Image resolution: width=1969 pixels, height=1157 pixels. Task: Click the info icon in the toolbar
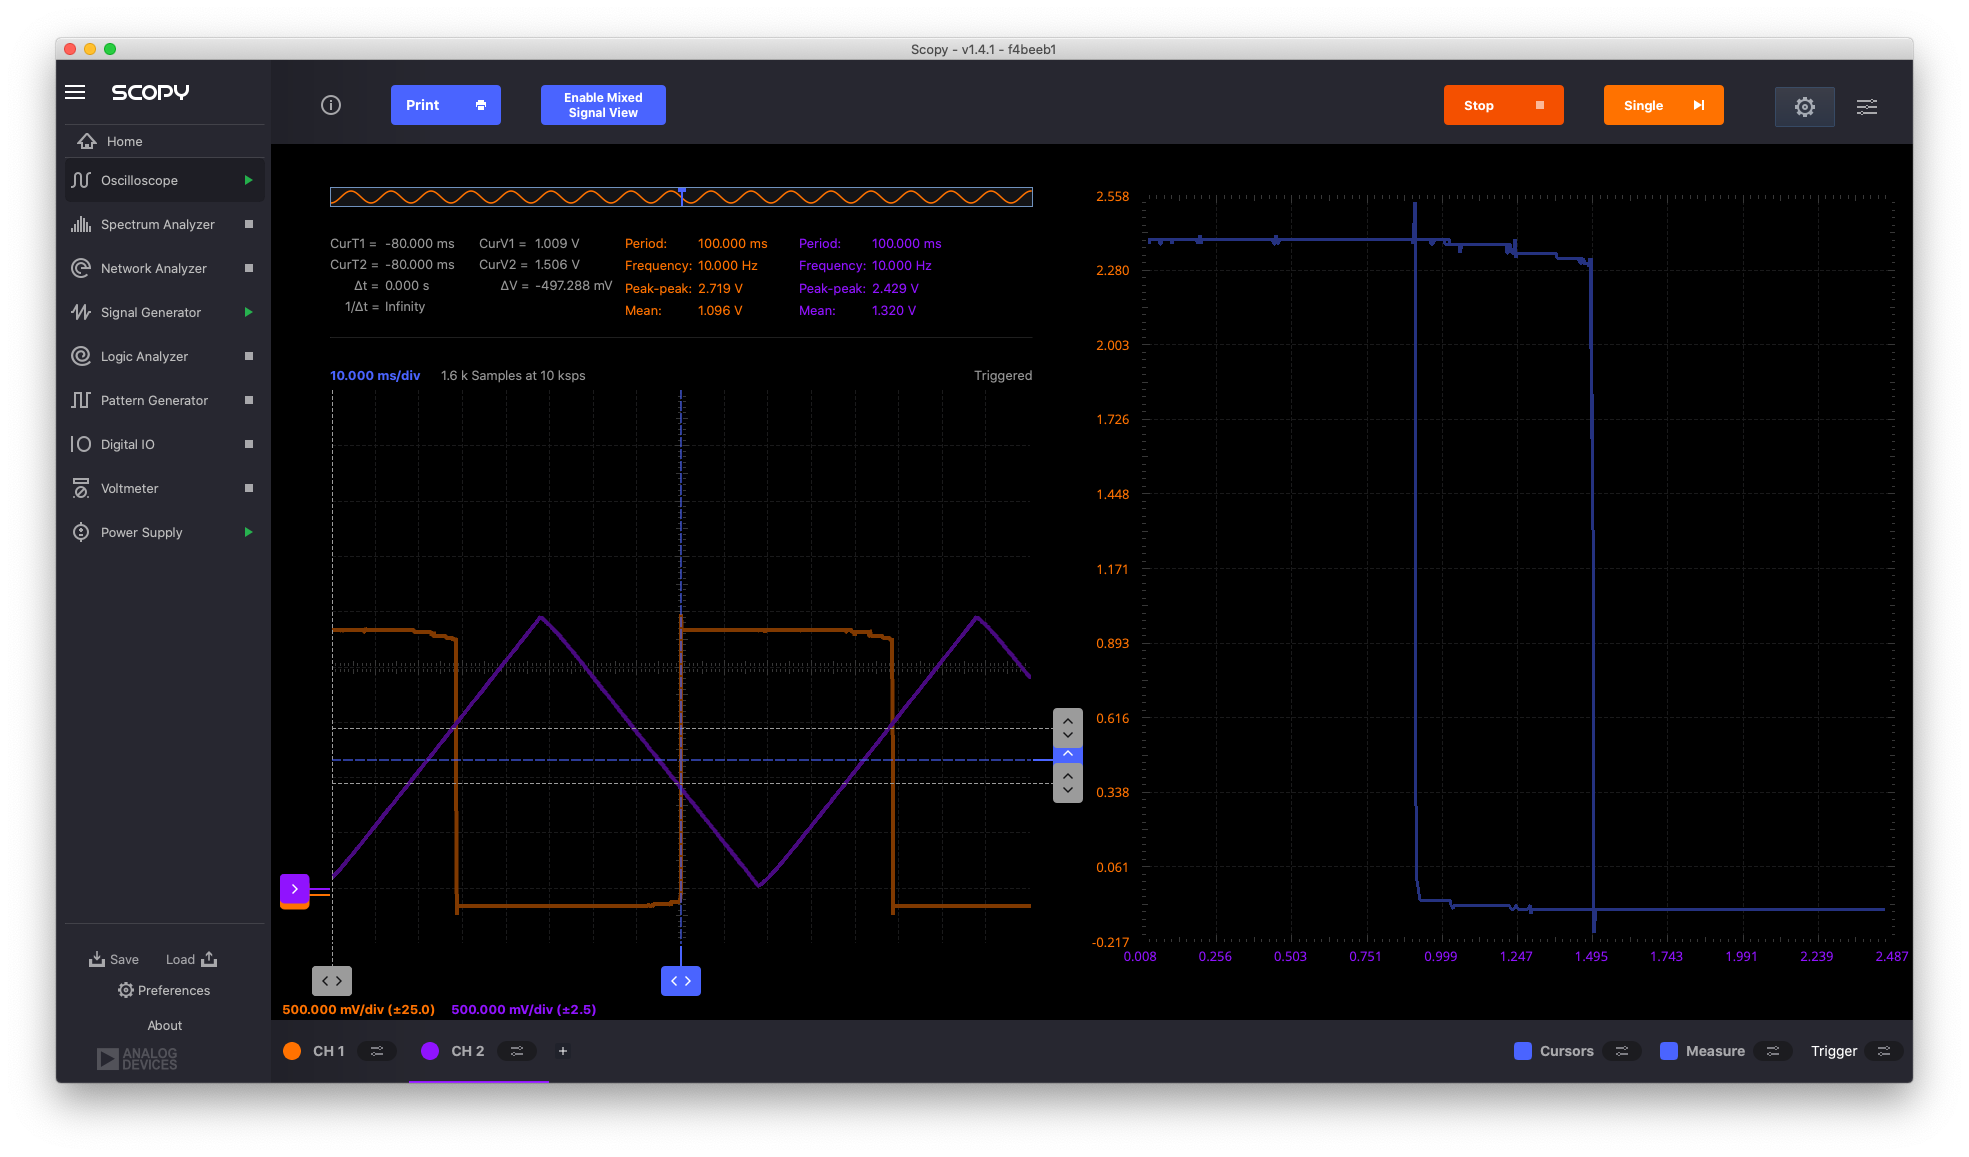[331, 105]
